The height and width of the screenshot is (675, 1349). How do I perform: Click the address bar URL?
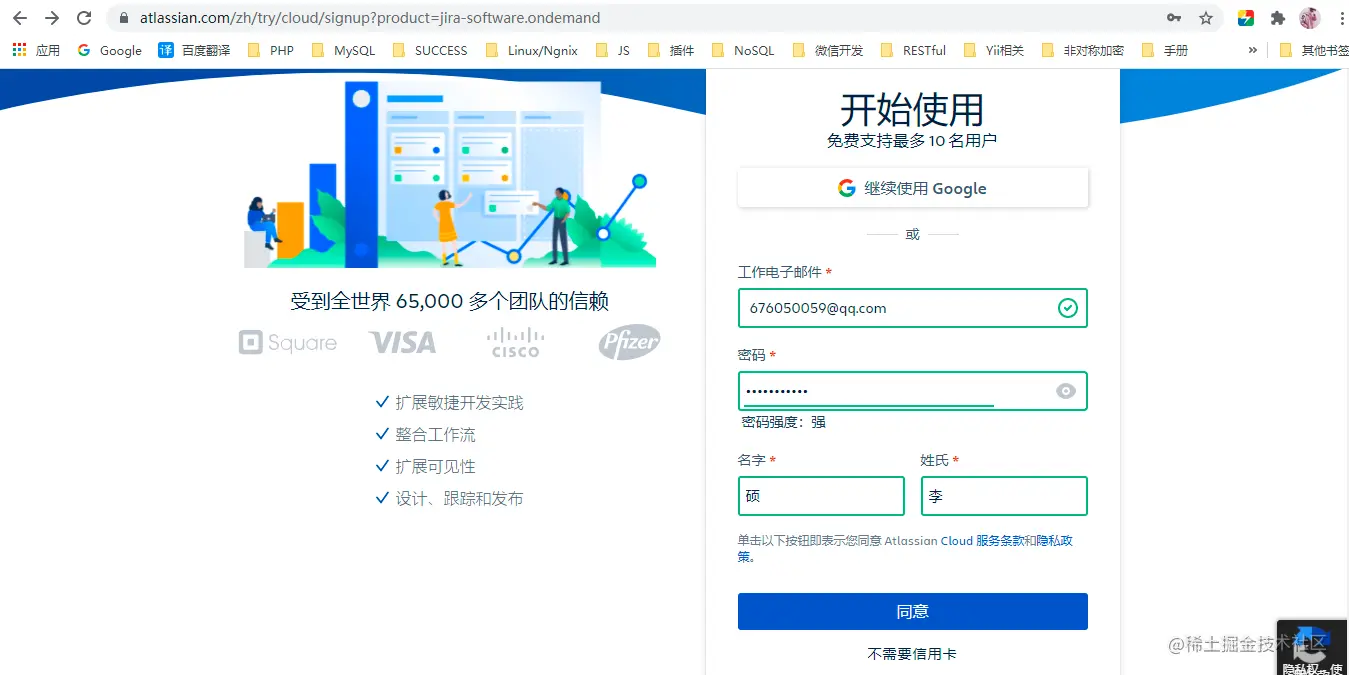pyautogui.click(x=370, y=18)
